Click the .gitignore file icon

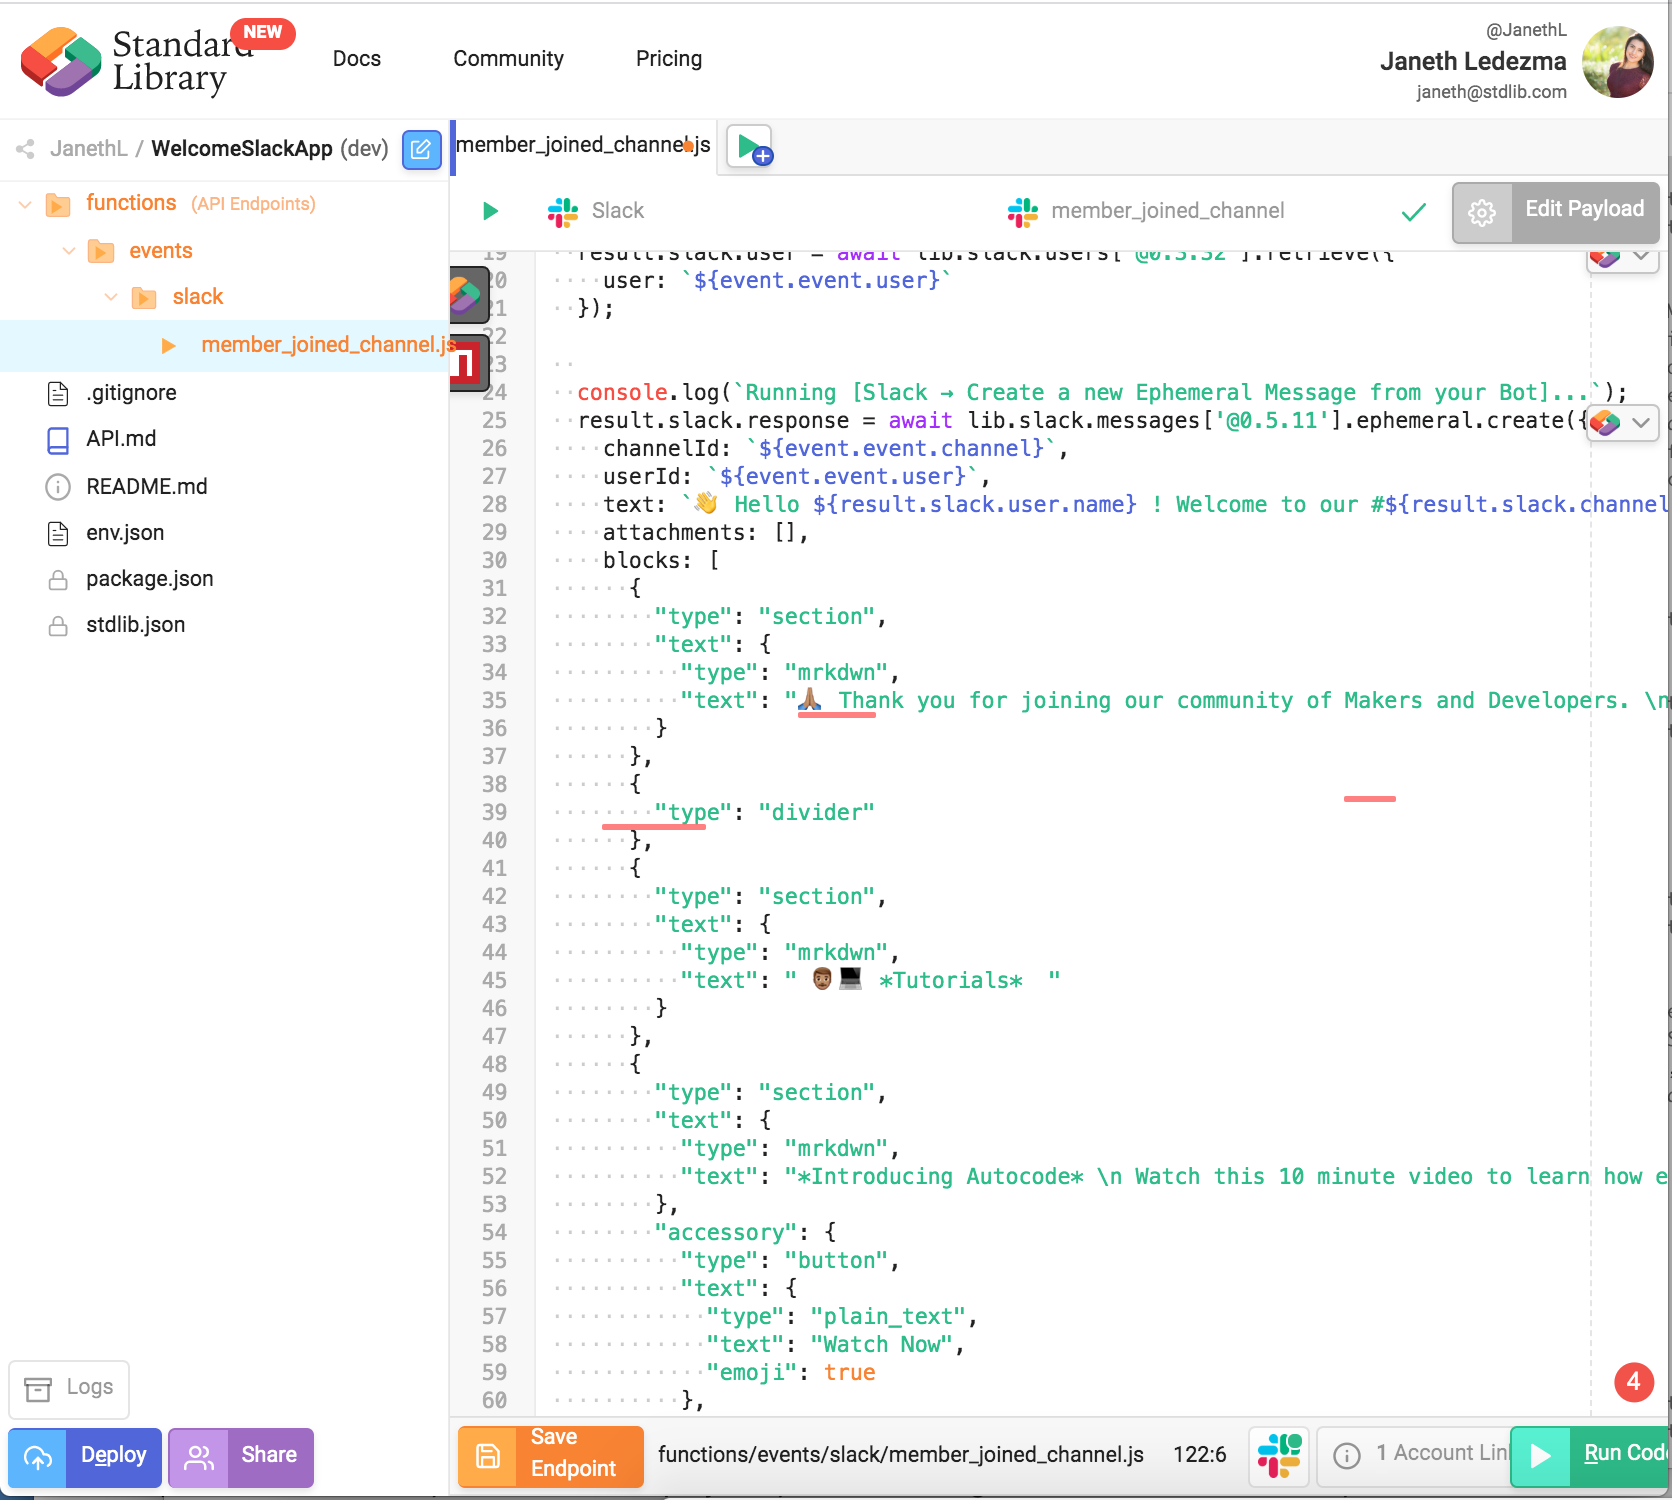[58, 394]
